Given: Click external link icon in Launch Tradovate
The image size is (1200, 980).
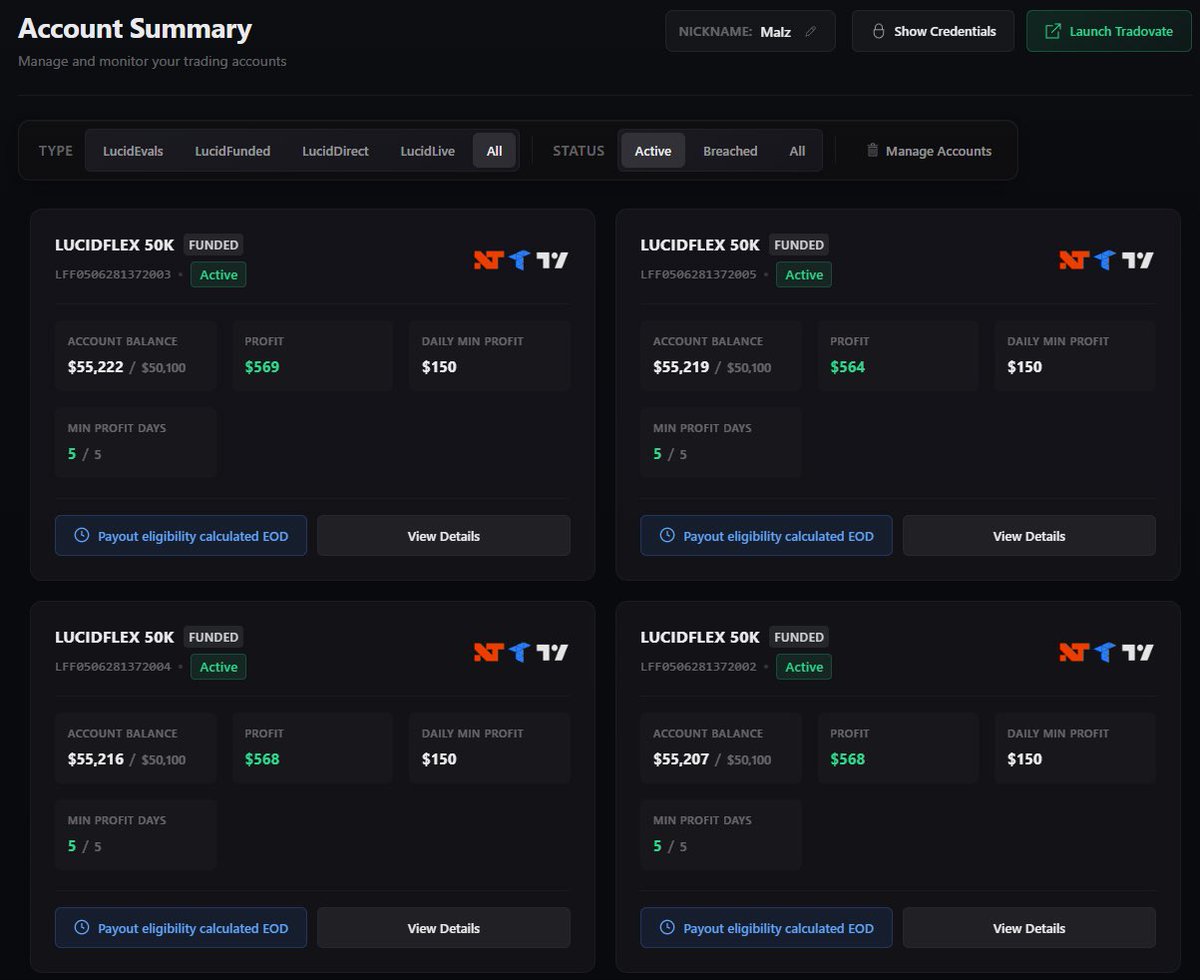Looking at the screenshot, I should click(1052, 31).
